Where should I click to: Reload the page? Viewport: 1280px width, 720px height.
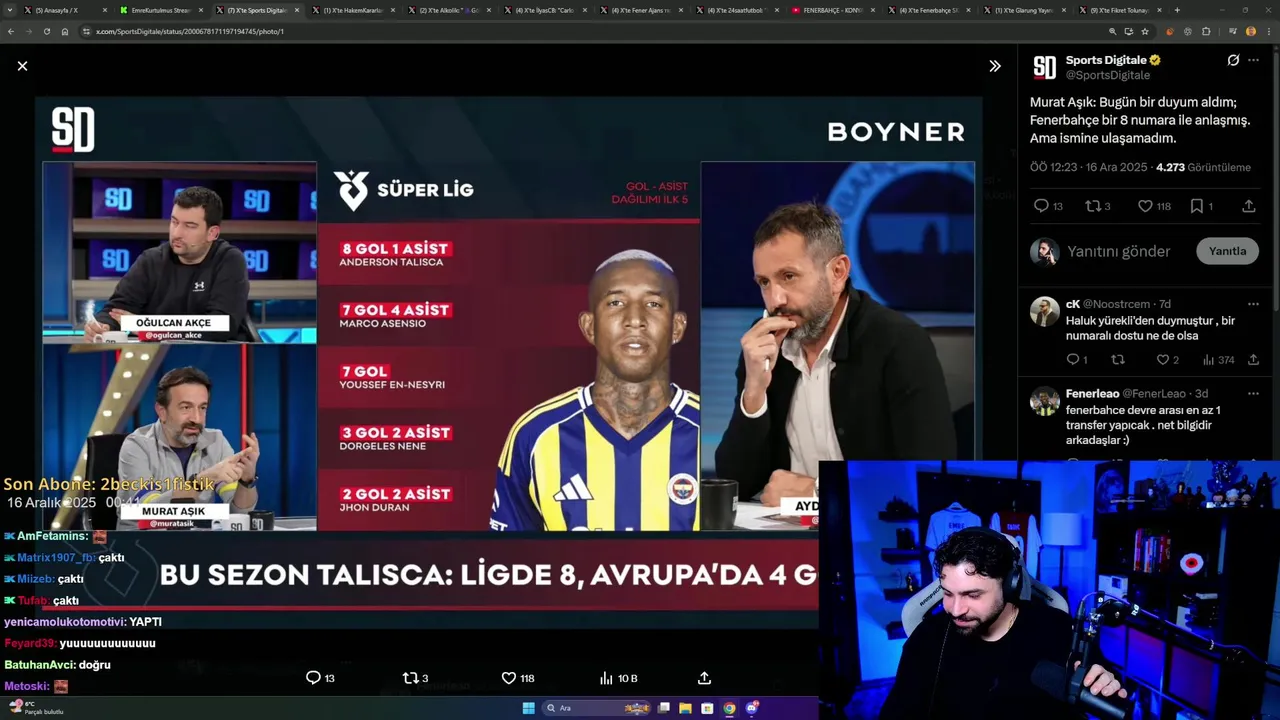[46, 31]
